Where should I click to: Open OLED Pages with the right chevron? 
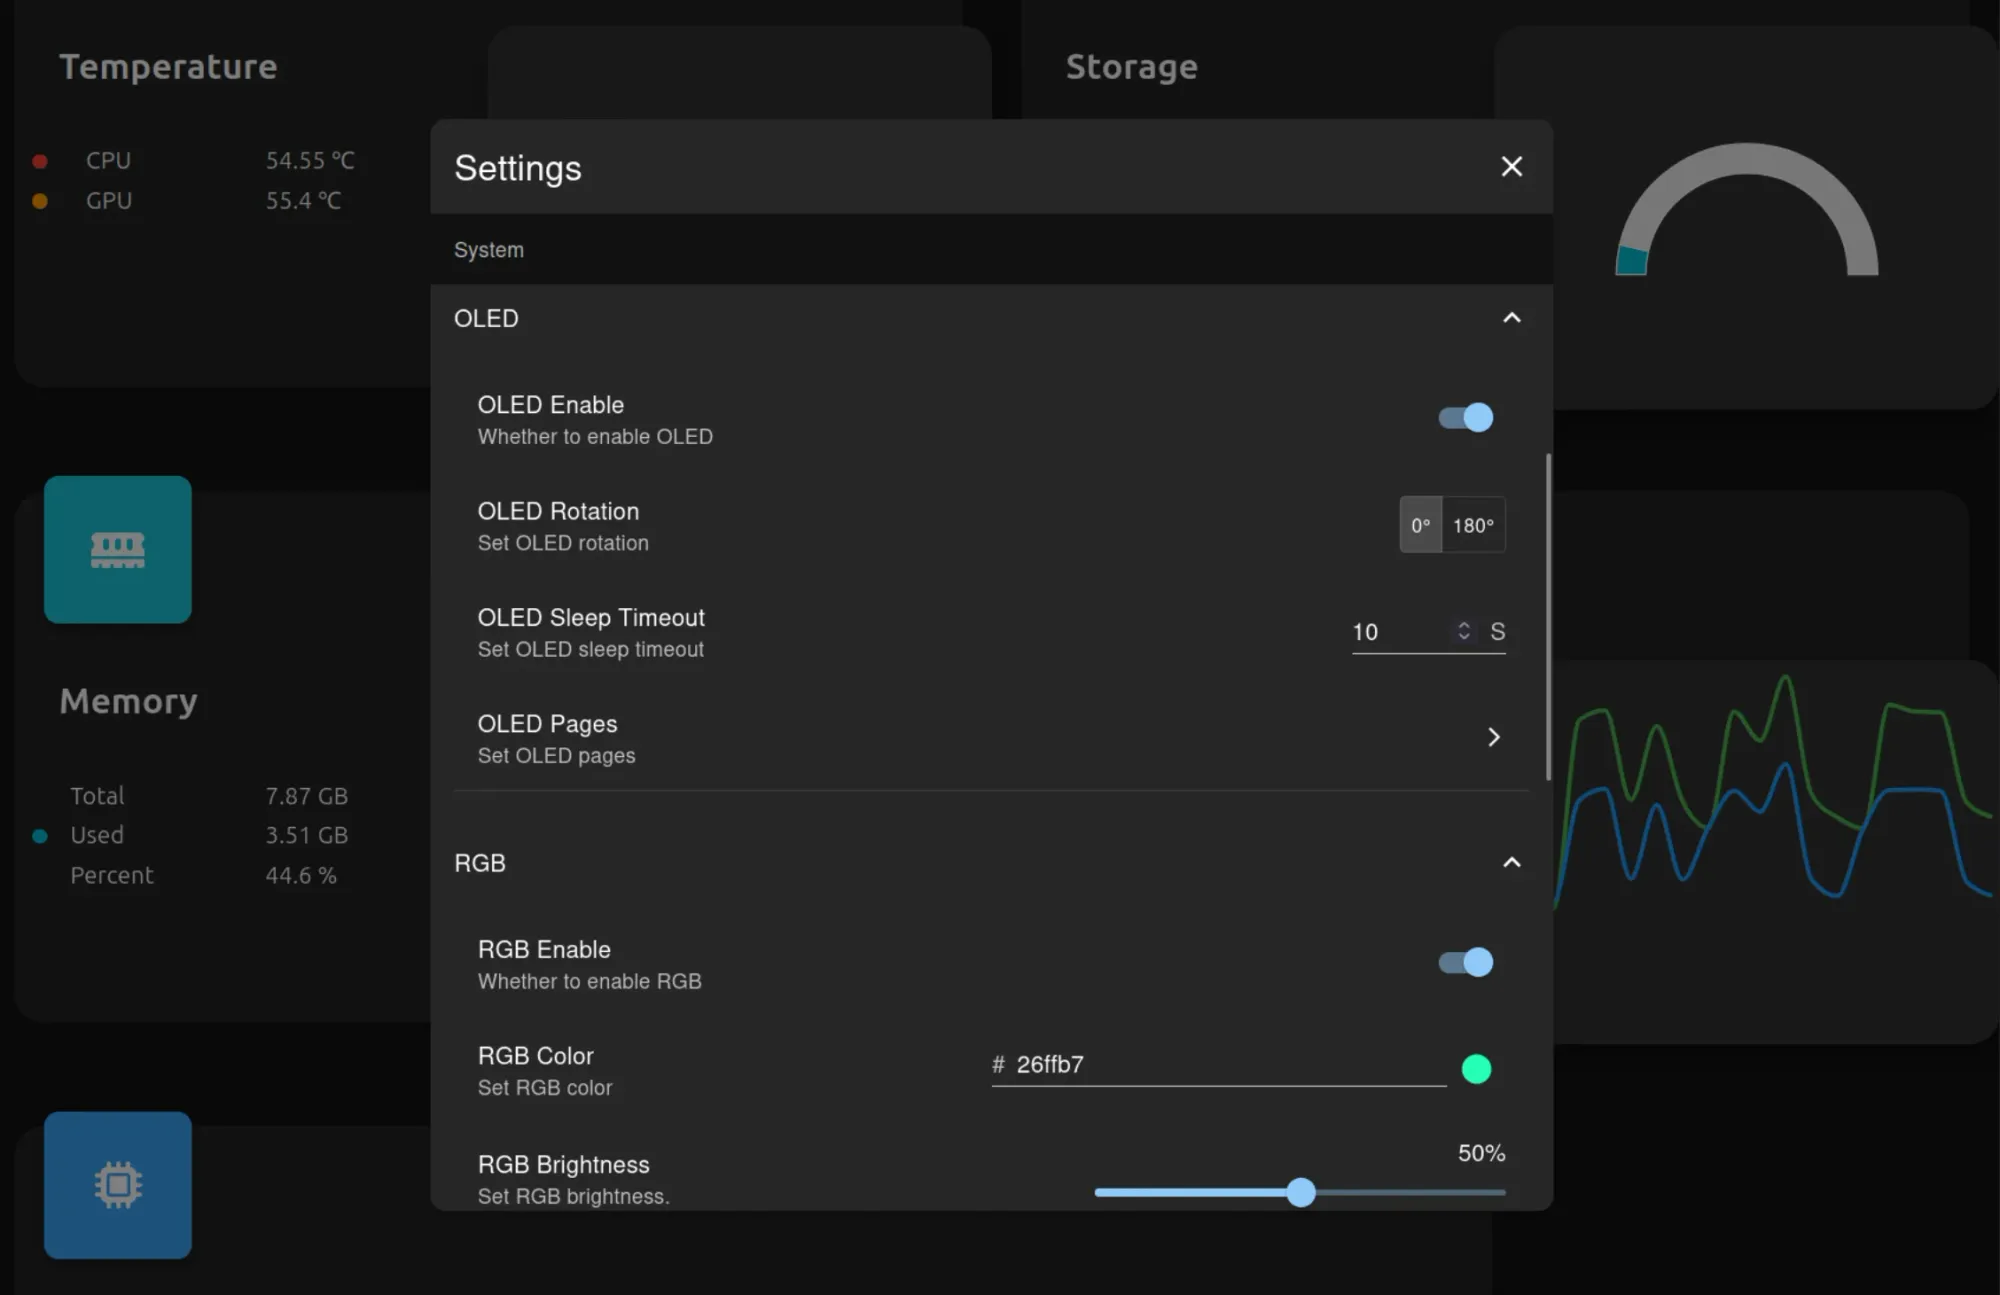click(1493, 737)
